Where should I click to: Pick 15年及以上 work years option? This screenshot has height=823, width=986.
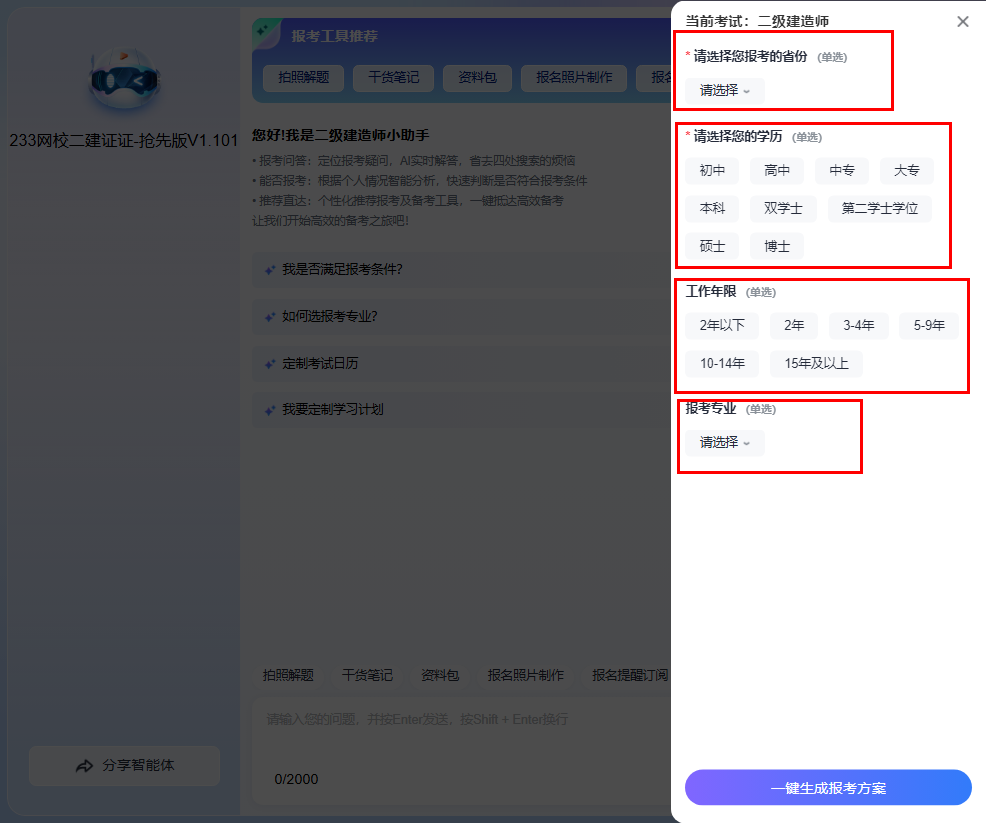coord(816,363)
